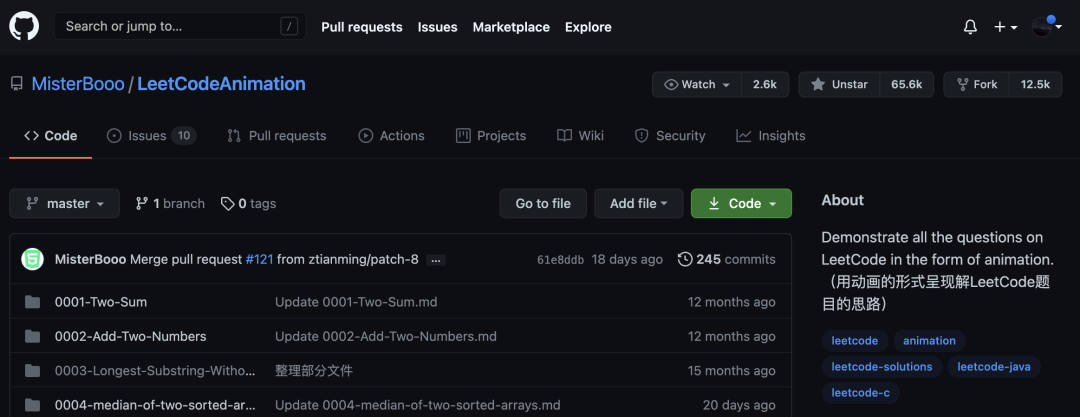Click the folder icon for 0004-median-of-two-sorted-ar
The image size is (1080, 417).
click(x=32, y=405)
